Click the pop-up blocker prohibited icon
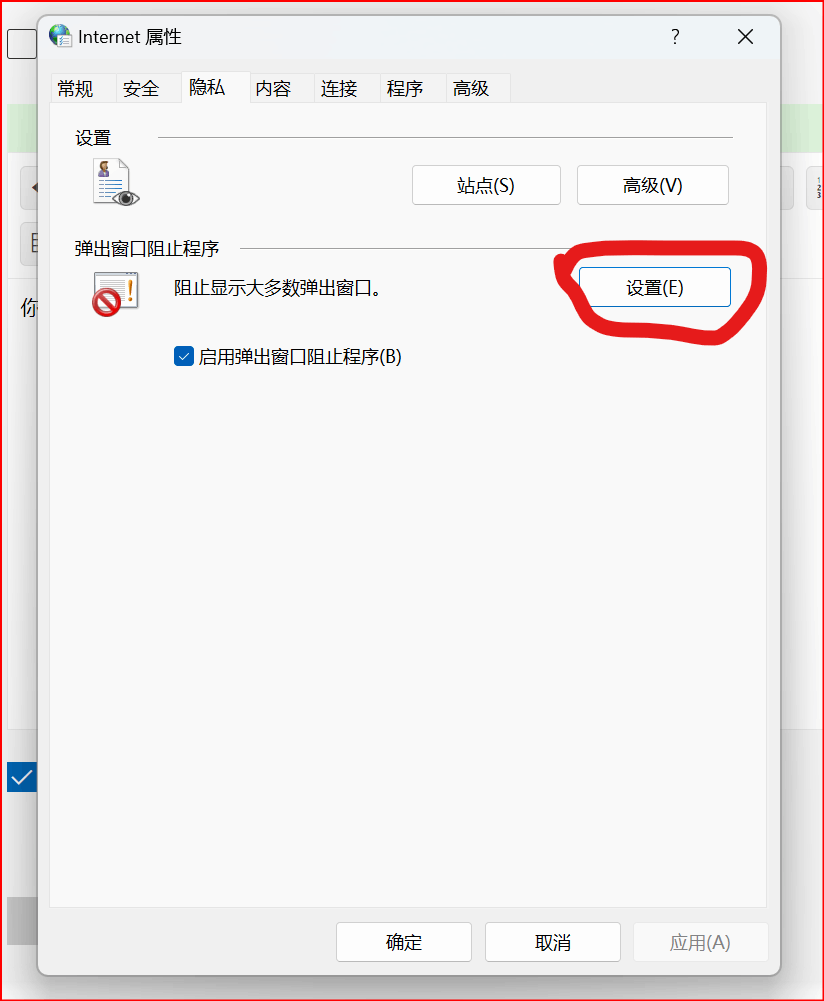The width and height of the screenshot is (824, 1001). tap(116, 294)
